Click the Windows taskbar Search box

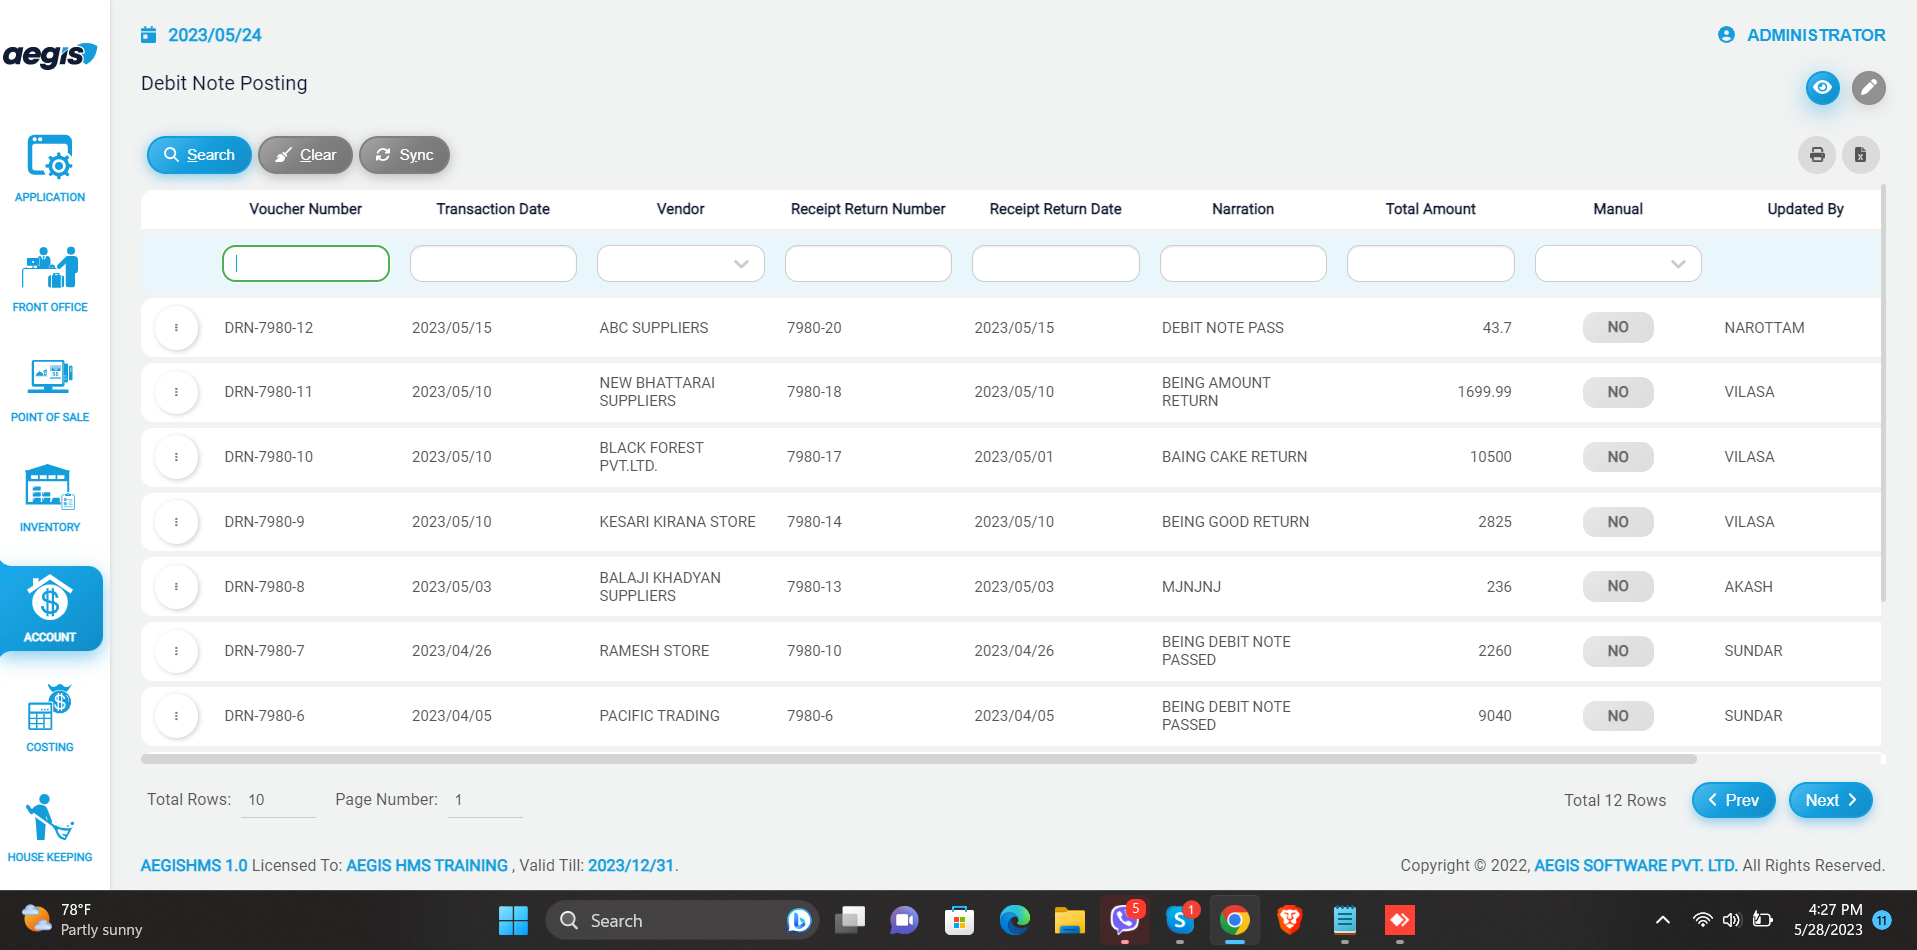point(681,920)
